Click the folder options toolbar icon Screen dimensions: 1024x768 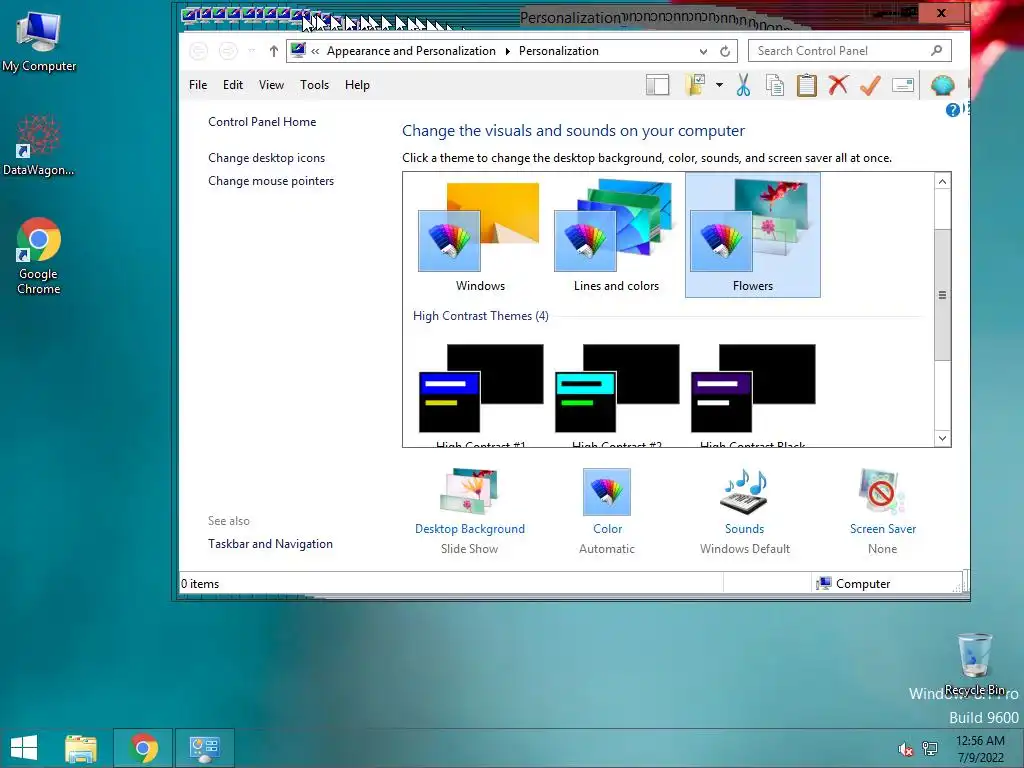click(696, 85)
